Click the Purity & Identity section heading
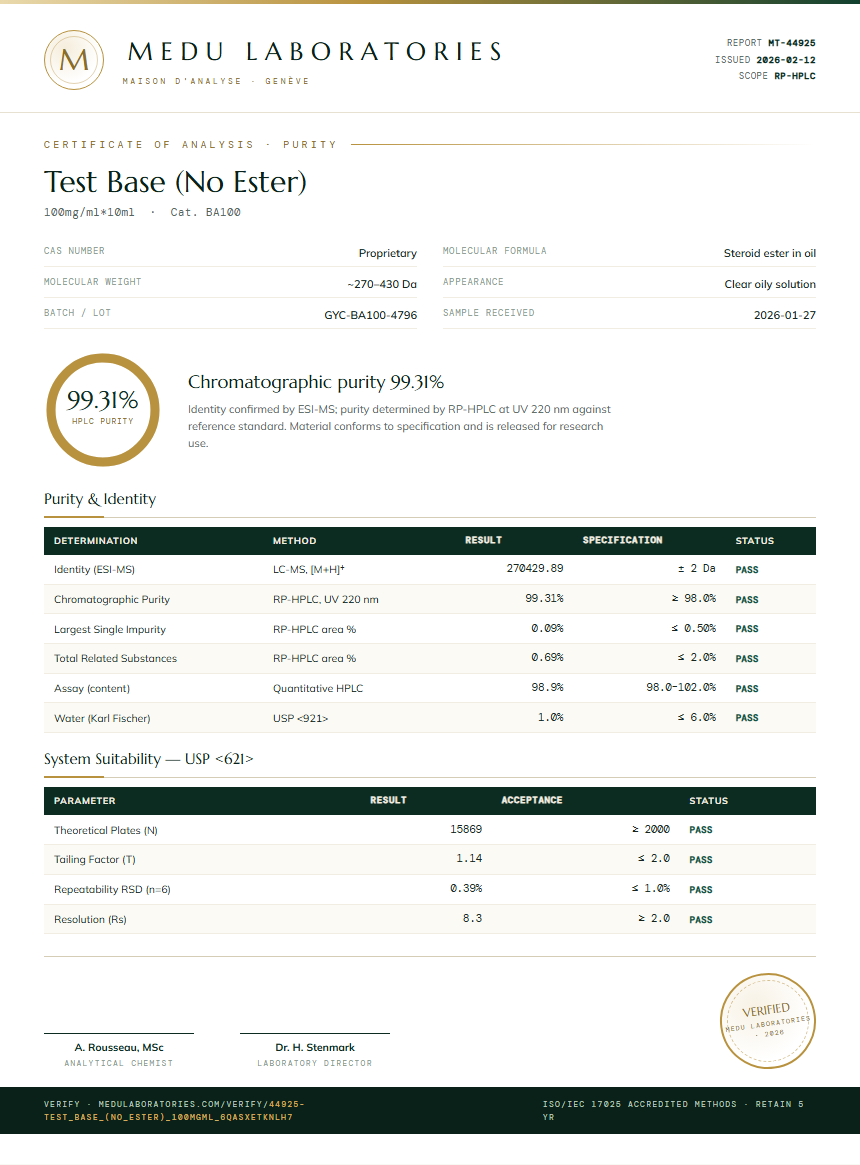The image size is (860, 1165). click(100, 499)
